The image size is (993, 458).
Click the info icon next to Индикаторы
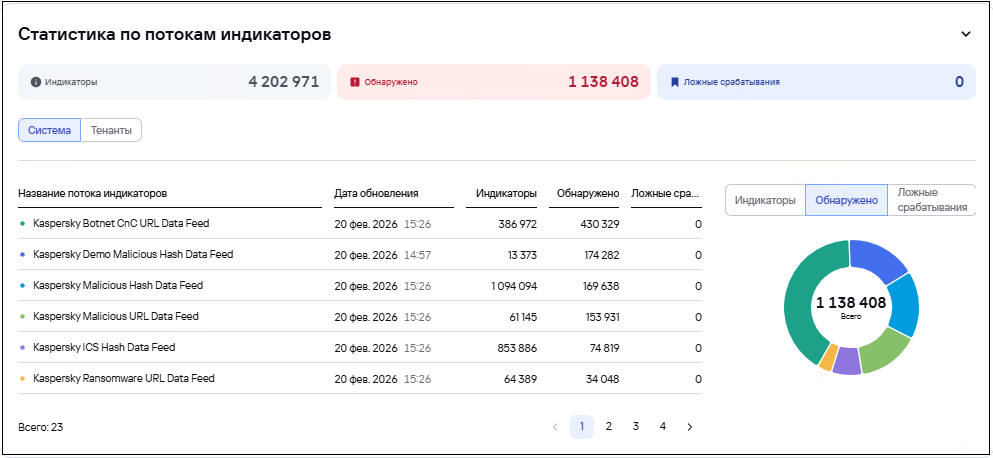36,82
